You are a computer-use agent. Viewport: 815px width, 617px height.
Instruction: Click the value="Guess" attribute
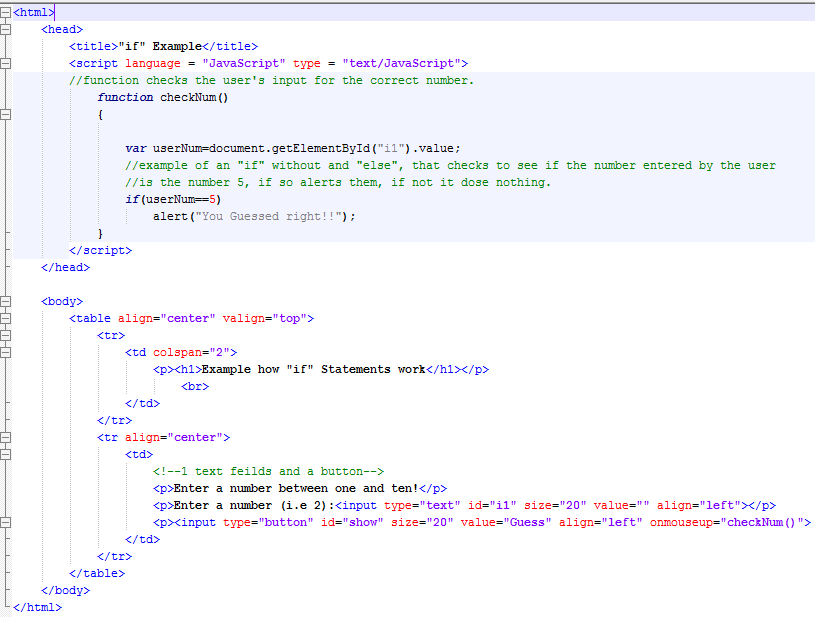(506, 522)
